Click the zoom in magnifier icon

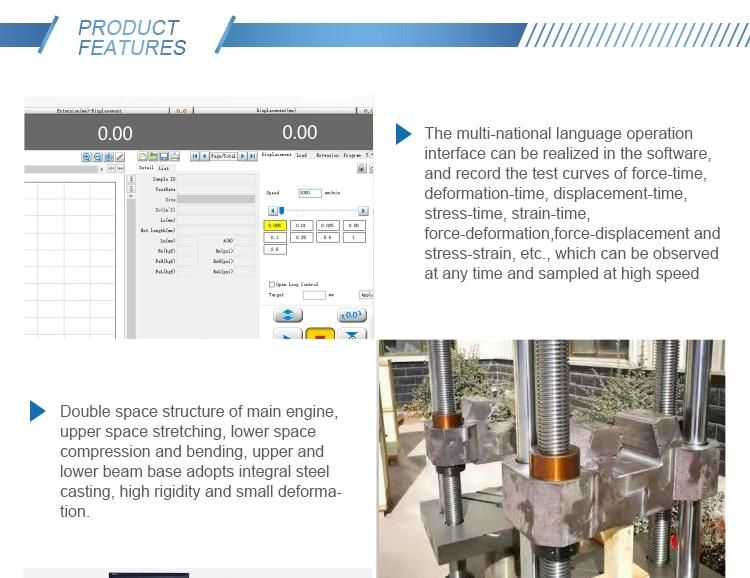(86, 156)
